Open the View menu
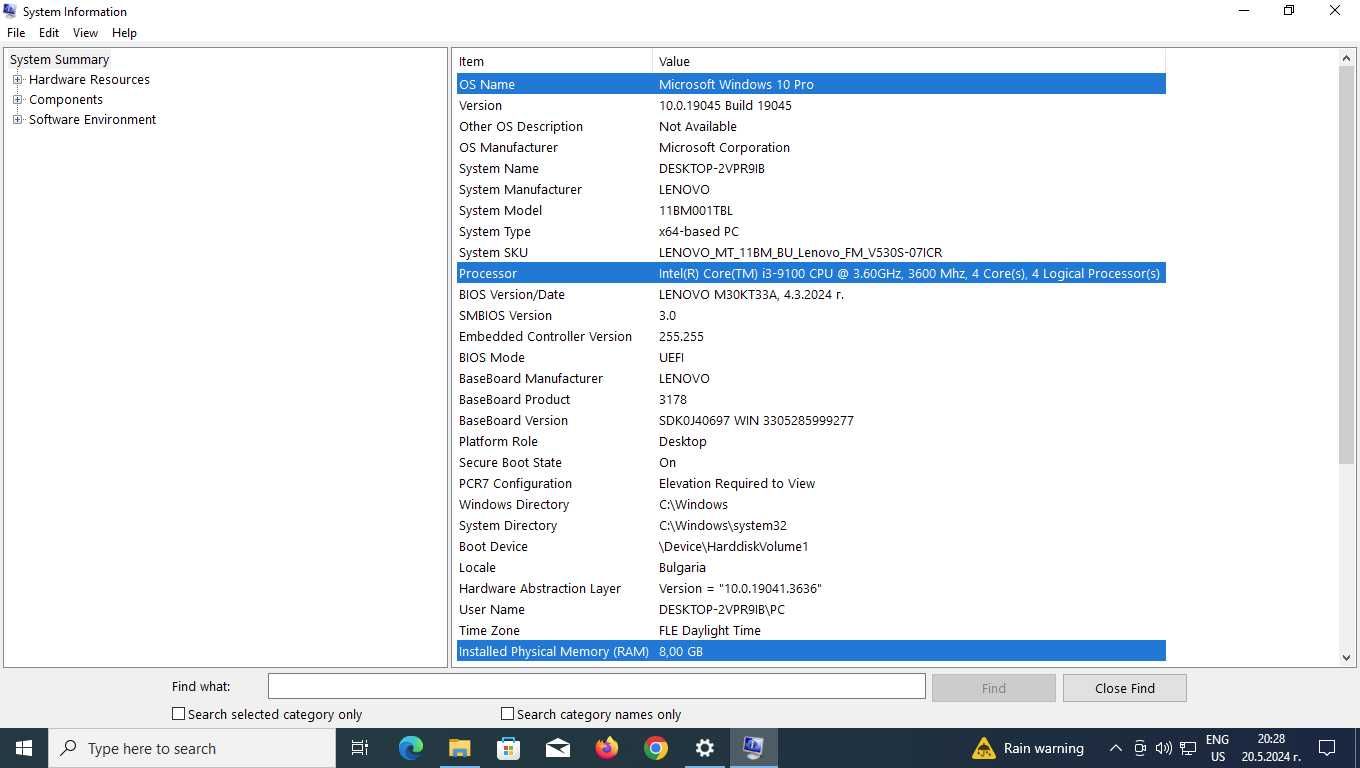 [x=85, y=33]
